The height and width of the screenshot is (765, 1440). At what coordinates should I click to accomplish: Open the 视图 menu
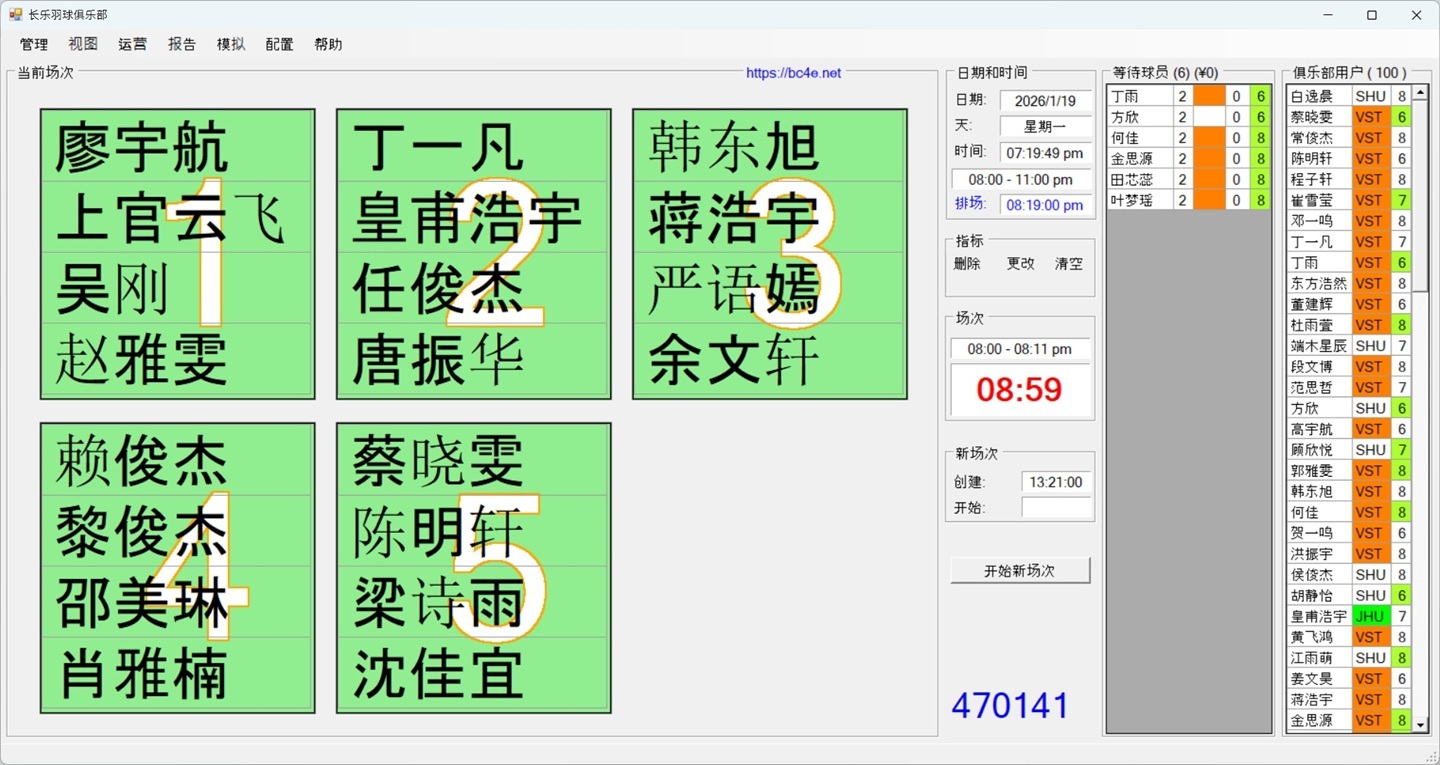(x=83, y=44)
